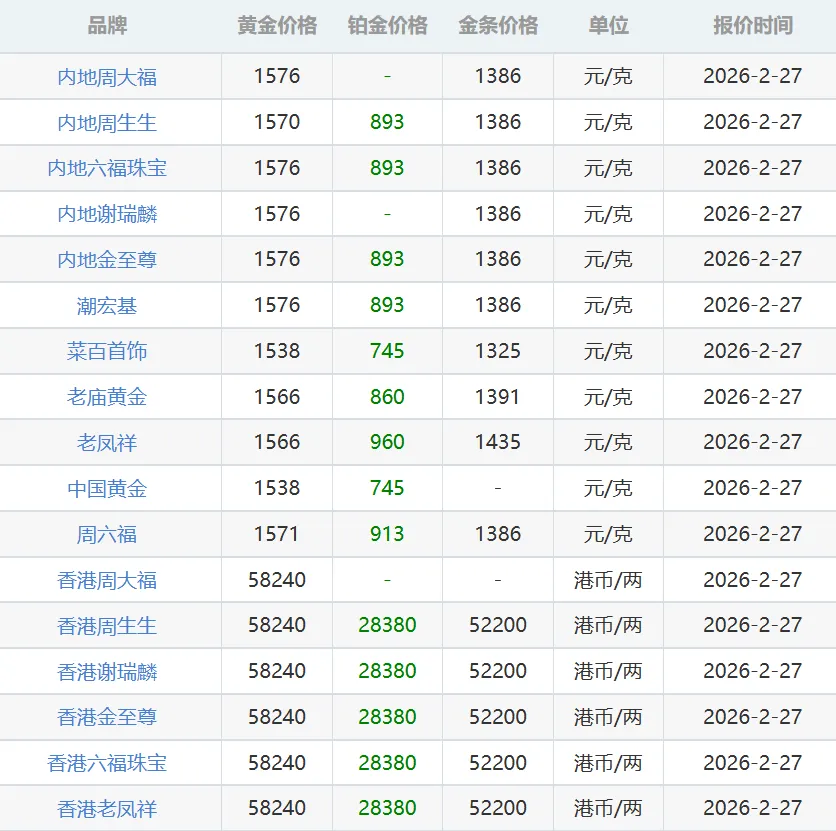
Task: Click the 报价时间 column header
Action: point(753,26)
